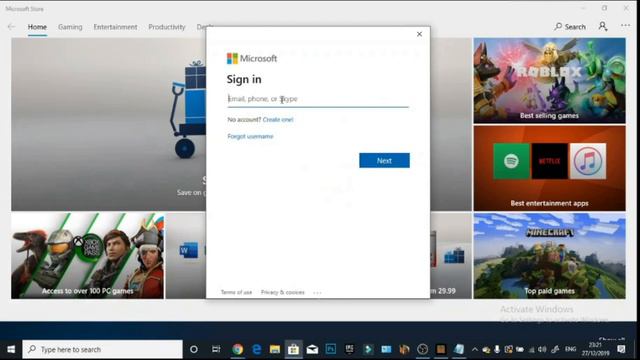Click the network tray icon
This screenshot has height=360, width=640.
click(x=531, y=350)
